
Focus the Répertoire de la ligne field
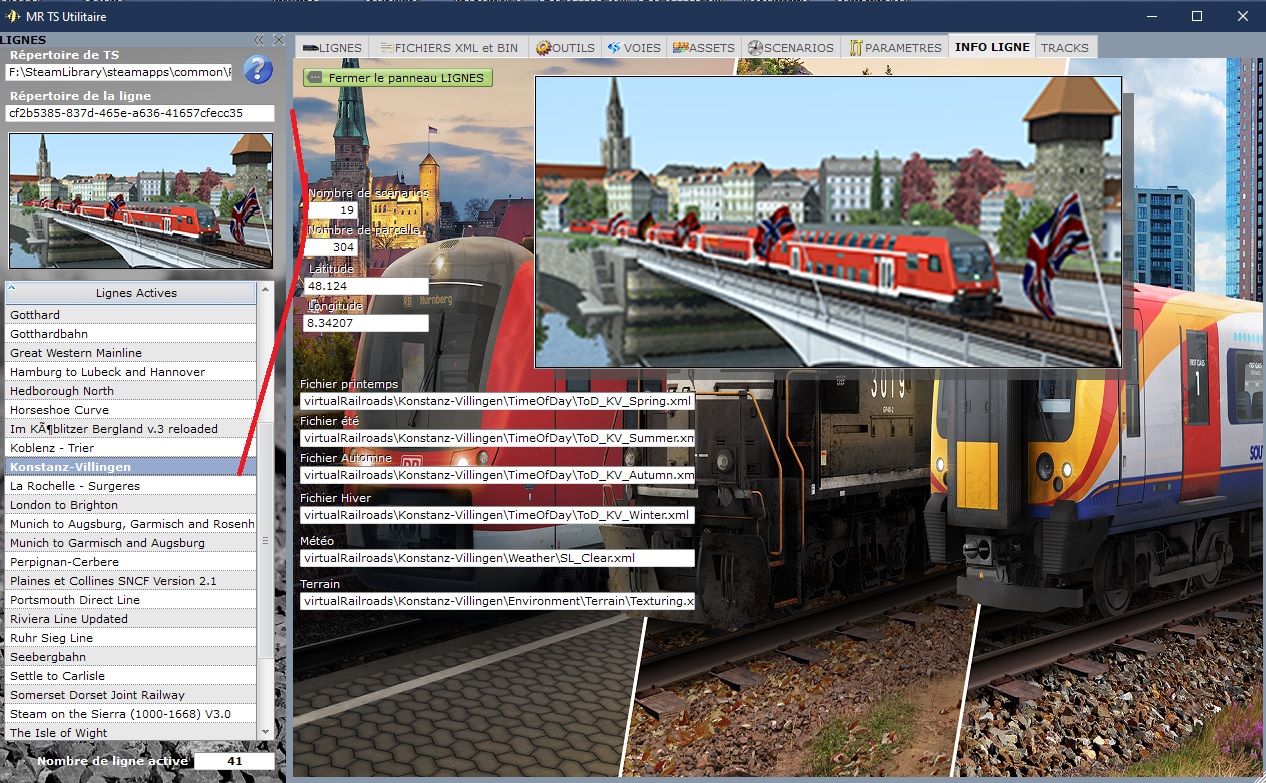tap(139, 113)
